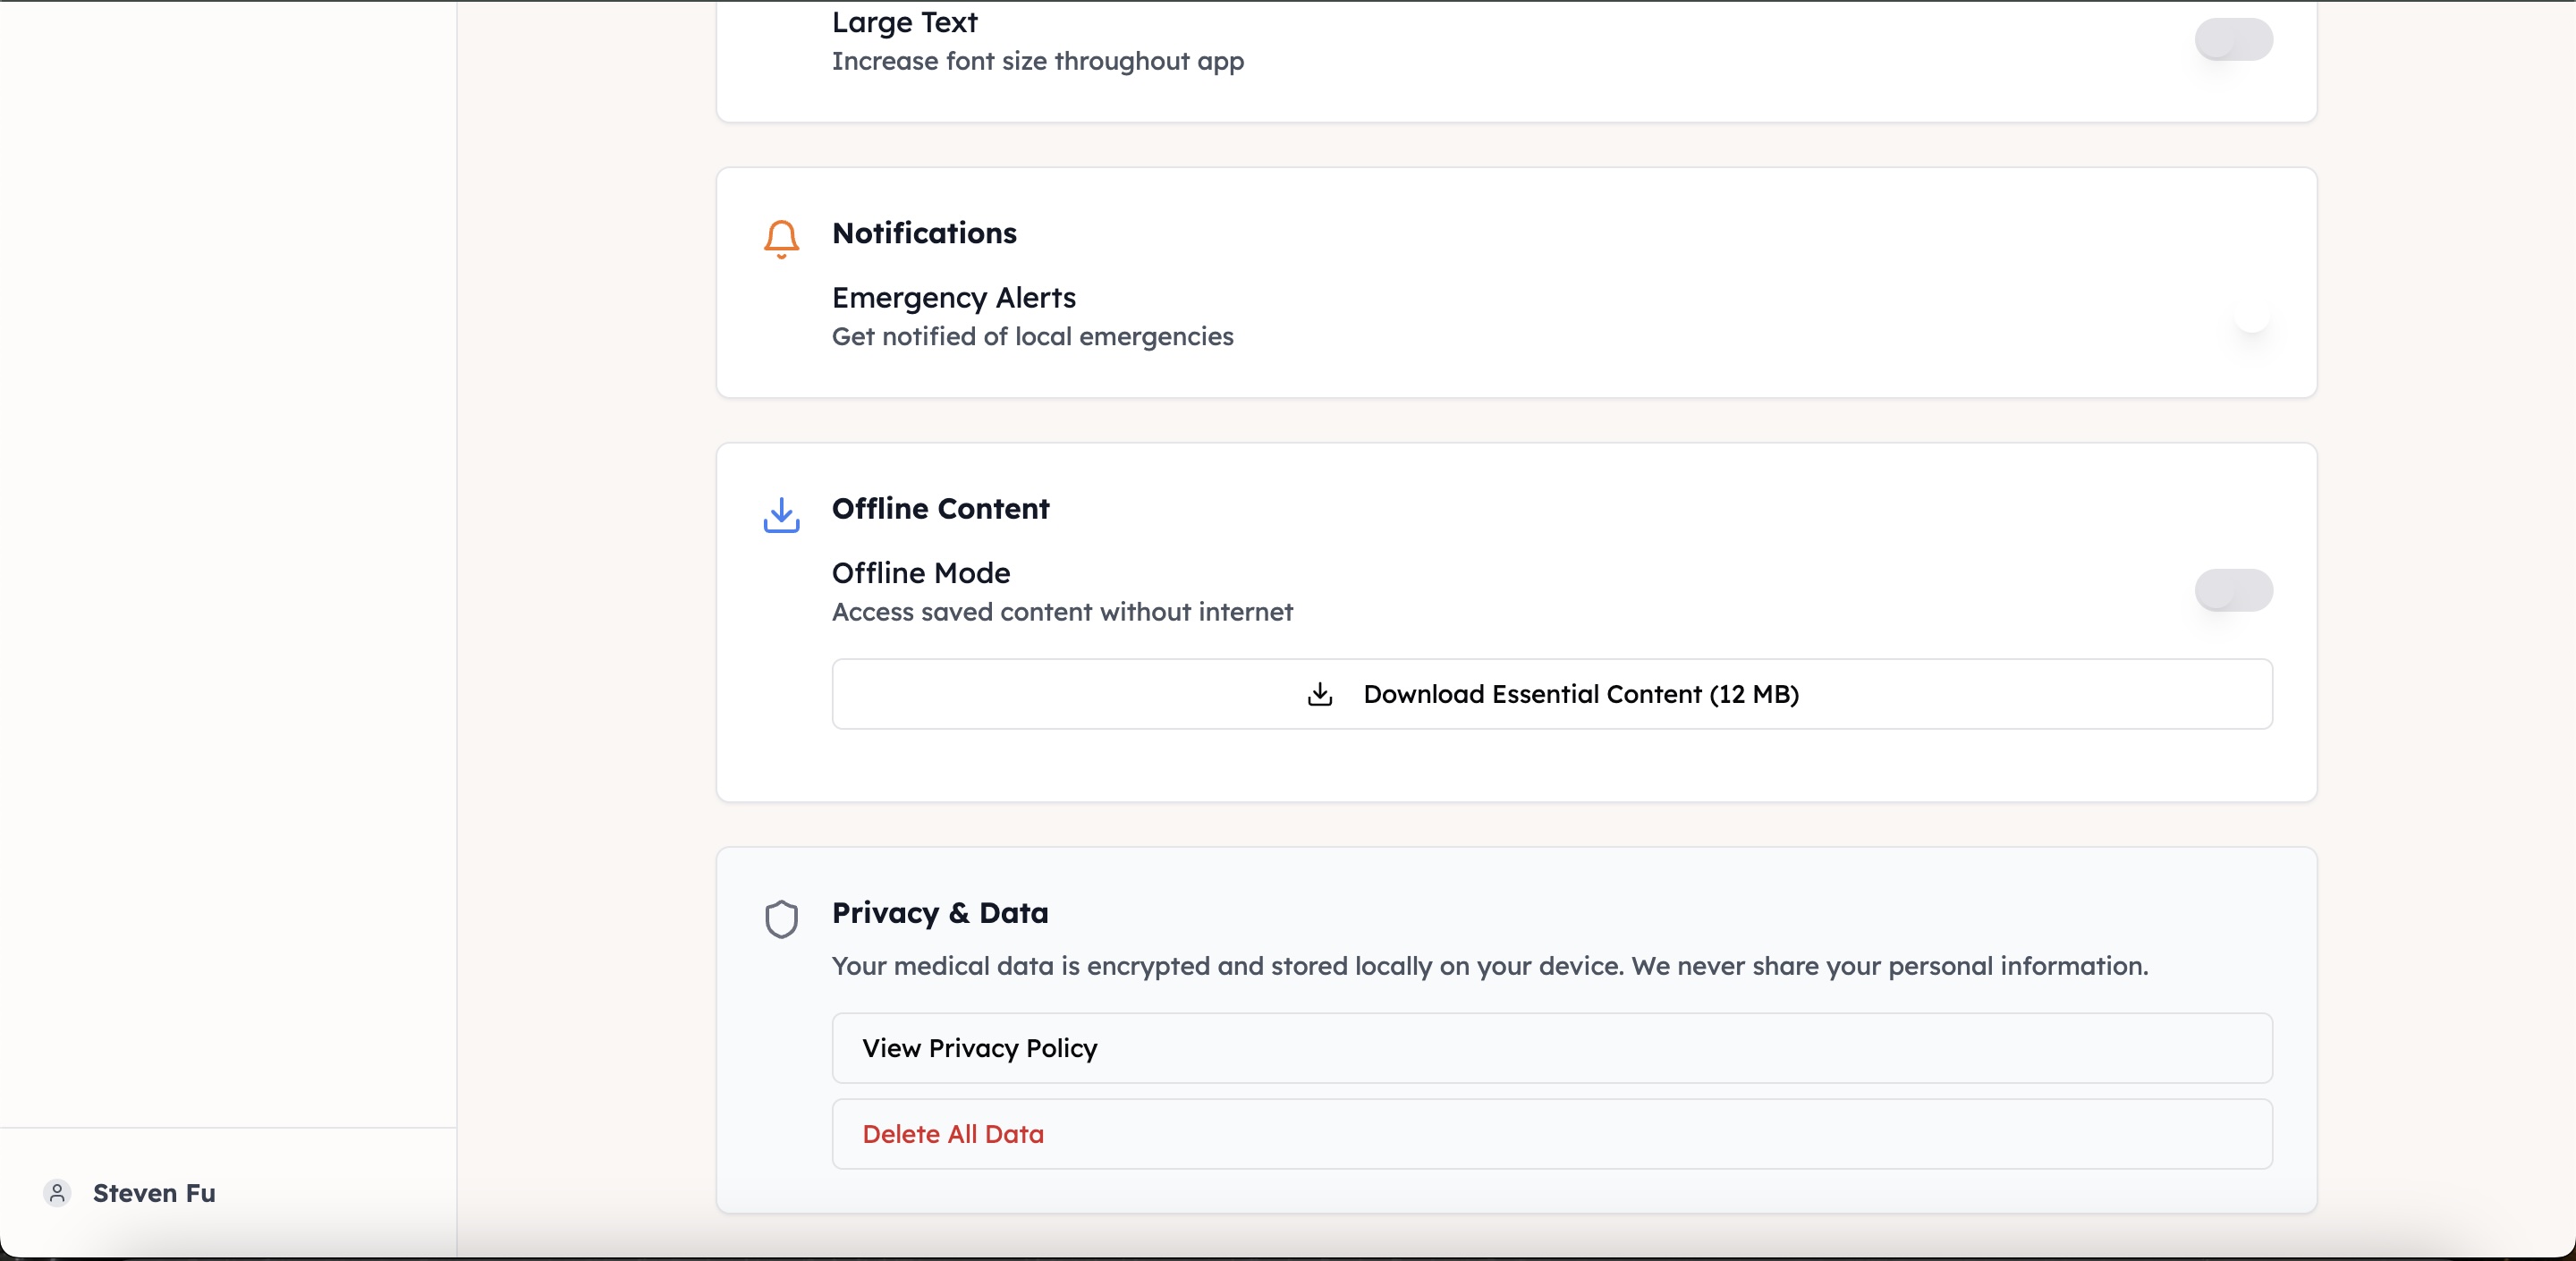Click the Notifications section heading
The height and width of the screenshot is (1261, 2576).
[x=923, y=233]
